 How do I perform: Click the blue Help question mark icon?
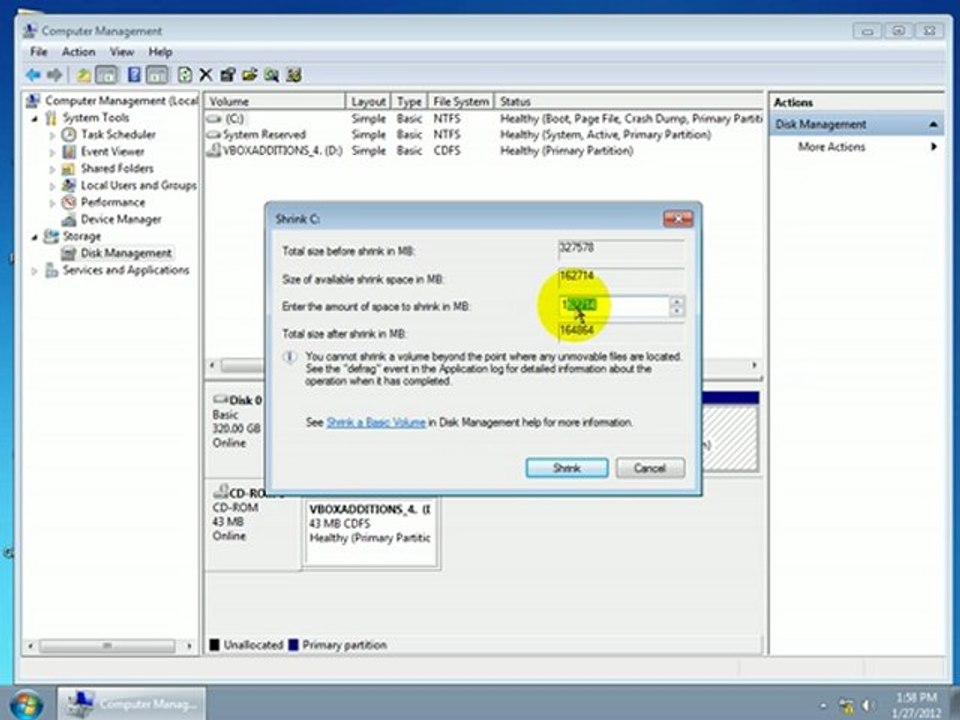[x=134, y=75]
